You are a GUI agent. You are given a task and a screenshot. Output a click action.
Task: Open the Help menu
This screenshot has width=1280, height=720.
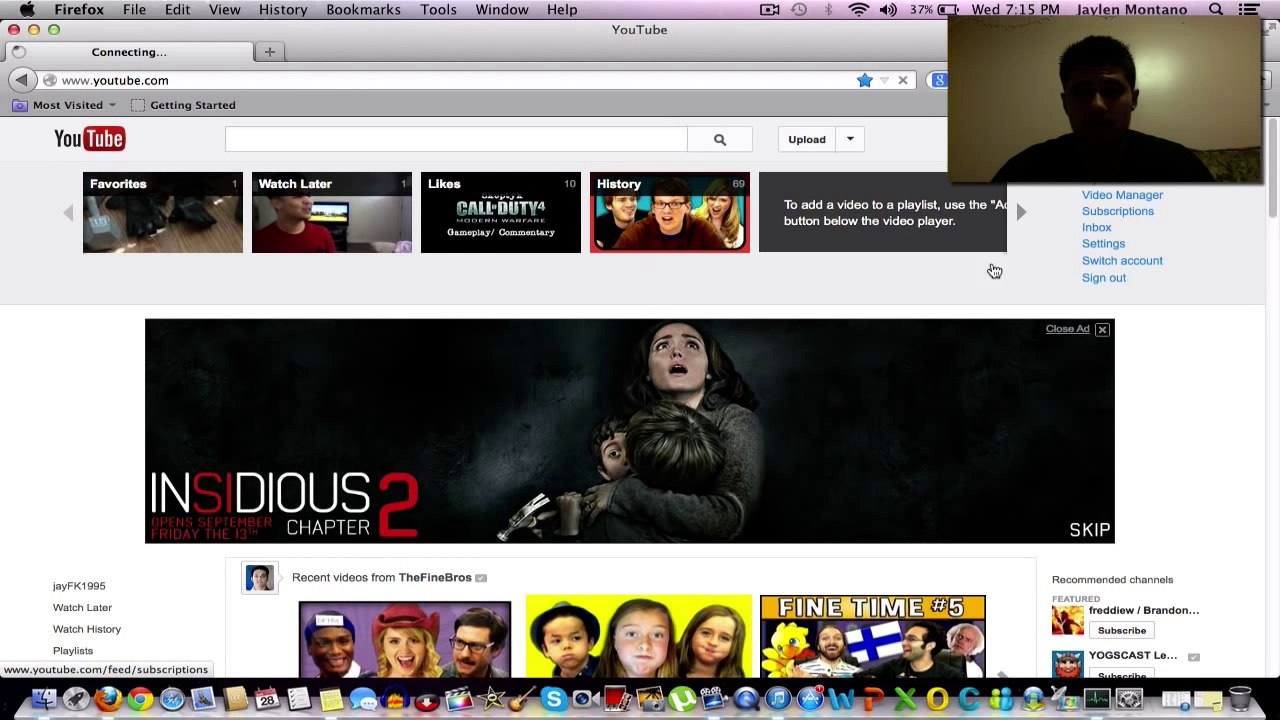point(562,9)
